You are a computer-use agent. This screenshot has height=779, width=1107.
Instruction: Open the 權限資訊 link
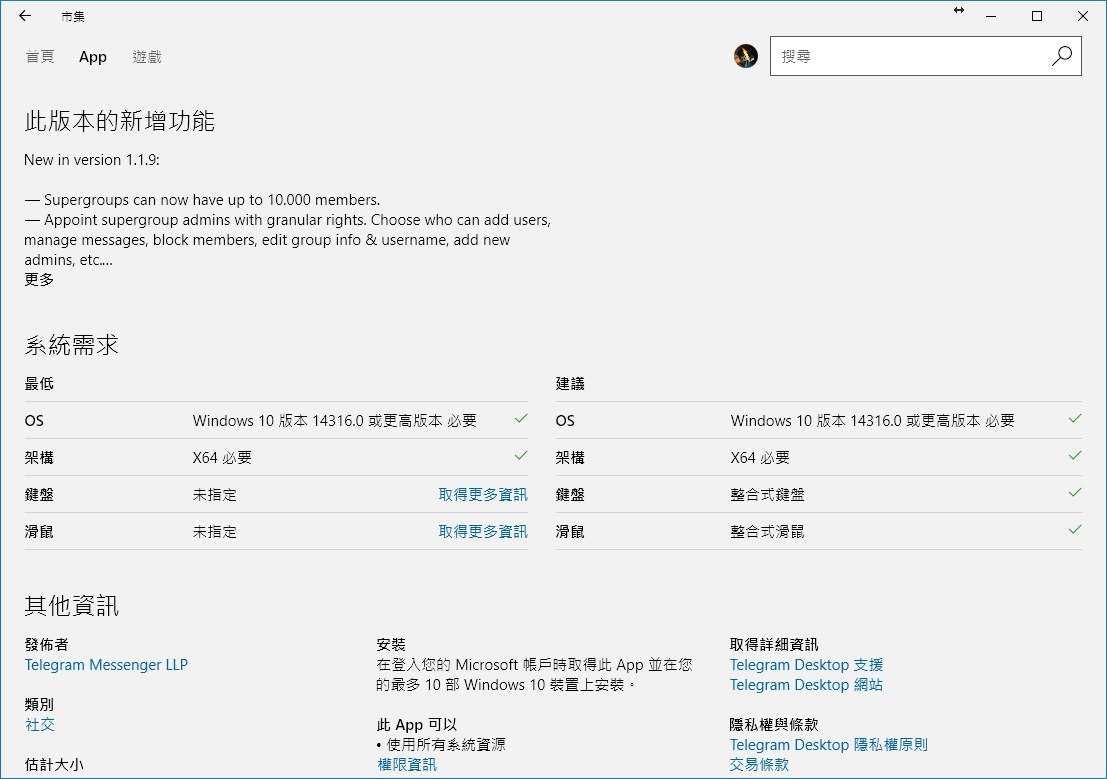click(x=406, y=764)
